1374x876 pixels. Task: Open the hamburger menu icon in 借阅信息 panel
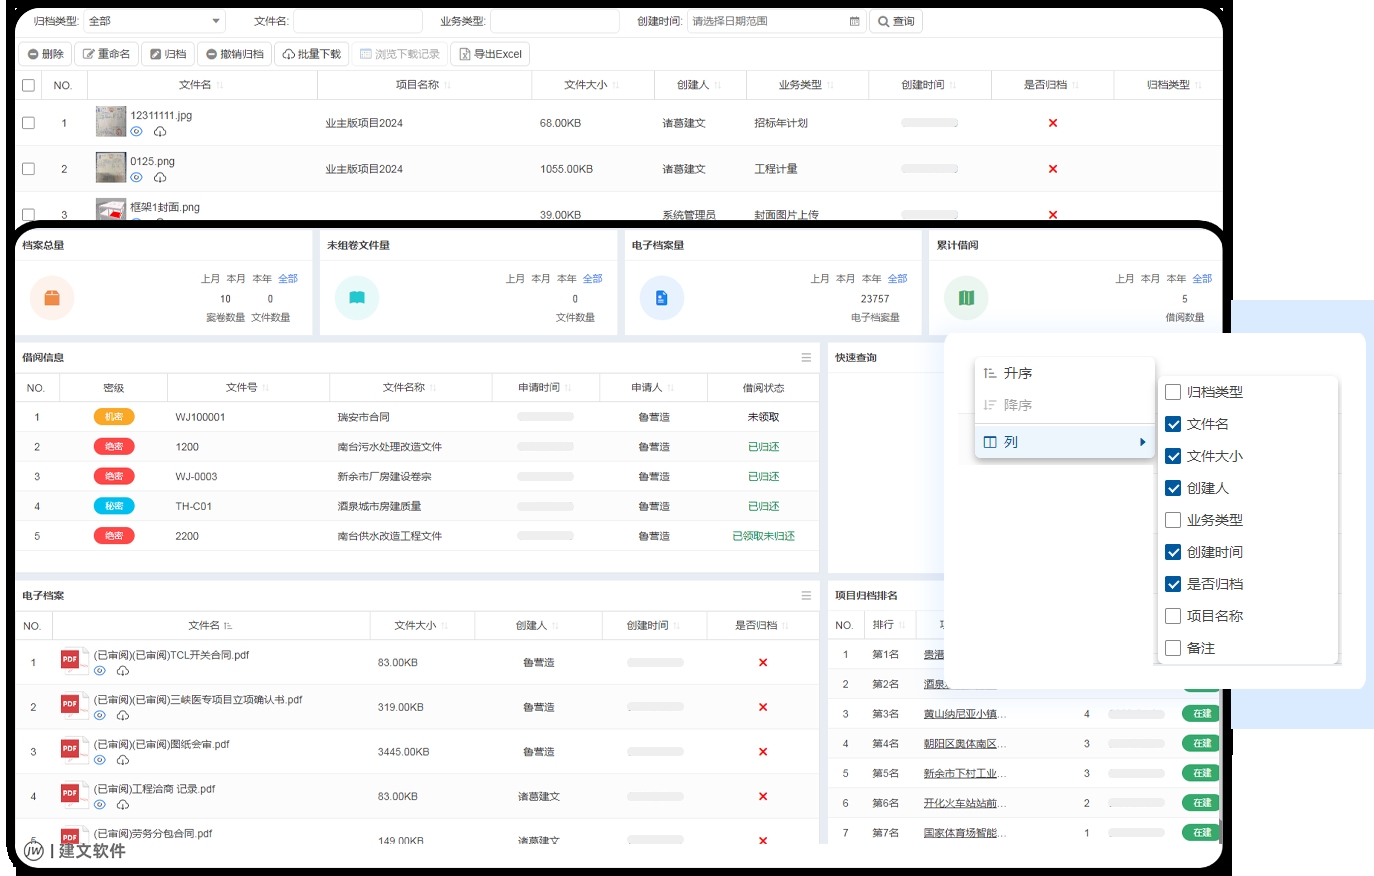click(x=806, y=358)
